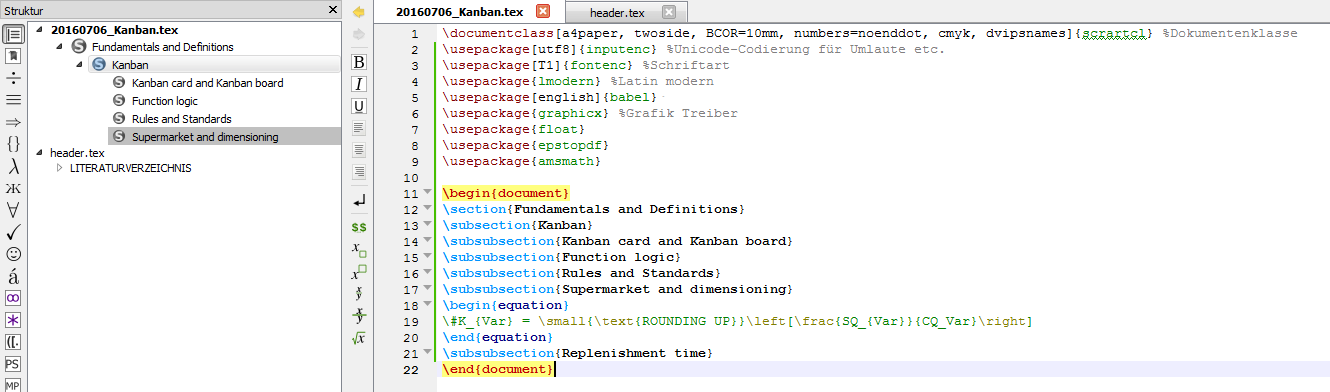
Task: Open Greek letters panel lambda icon
Action: coord(14,166)
